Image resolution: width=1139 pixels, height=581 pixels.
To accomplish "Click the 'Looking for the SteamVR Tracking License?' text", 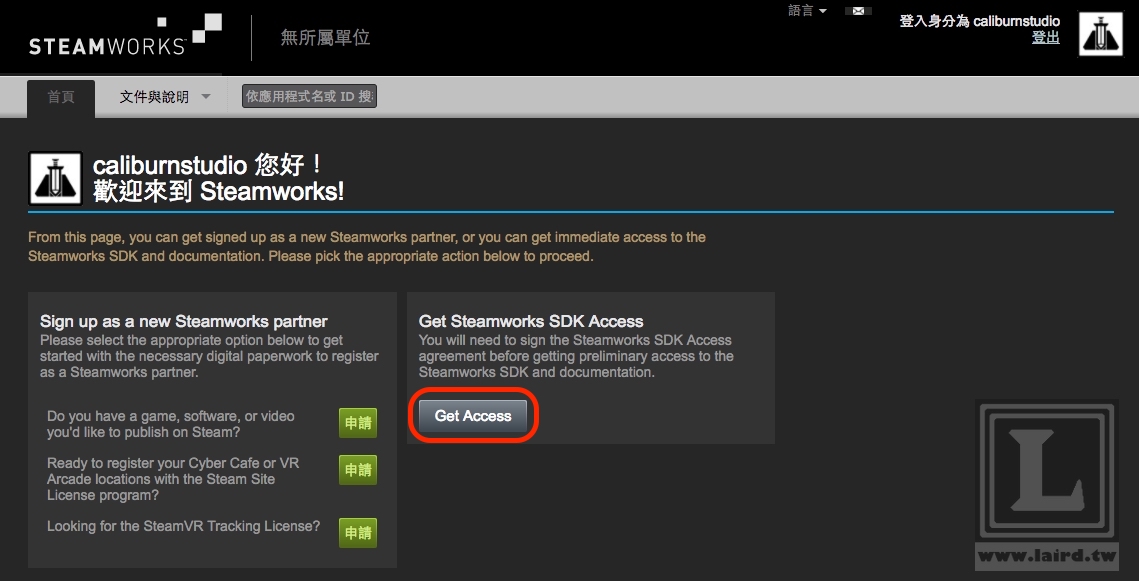I will pyautogui.click(x=184, y=526).
